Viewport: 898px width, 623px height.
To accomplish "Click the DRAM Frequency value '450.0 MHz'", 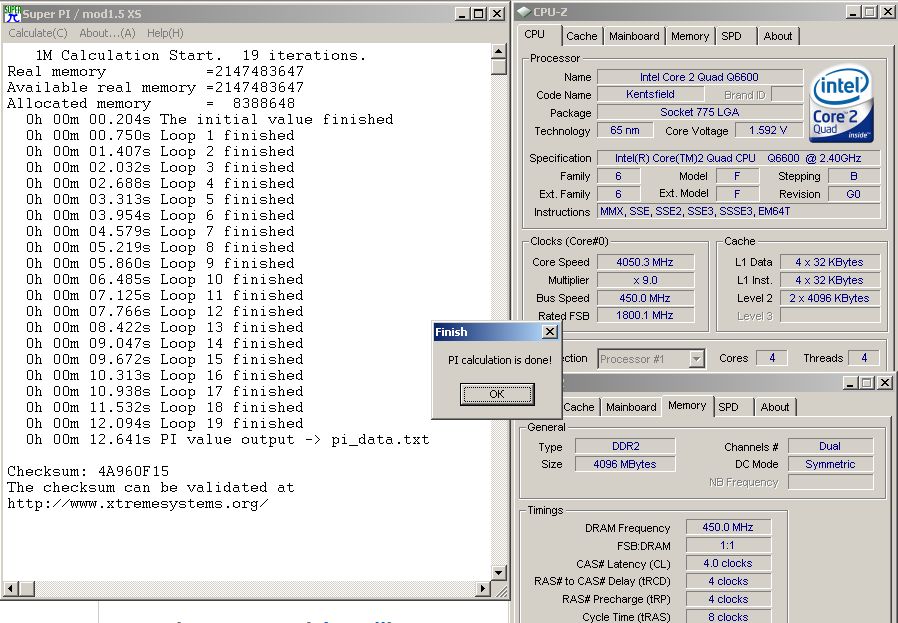I will (x=728, y=527).
